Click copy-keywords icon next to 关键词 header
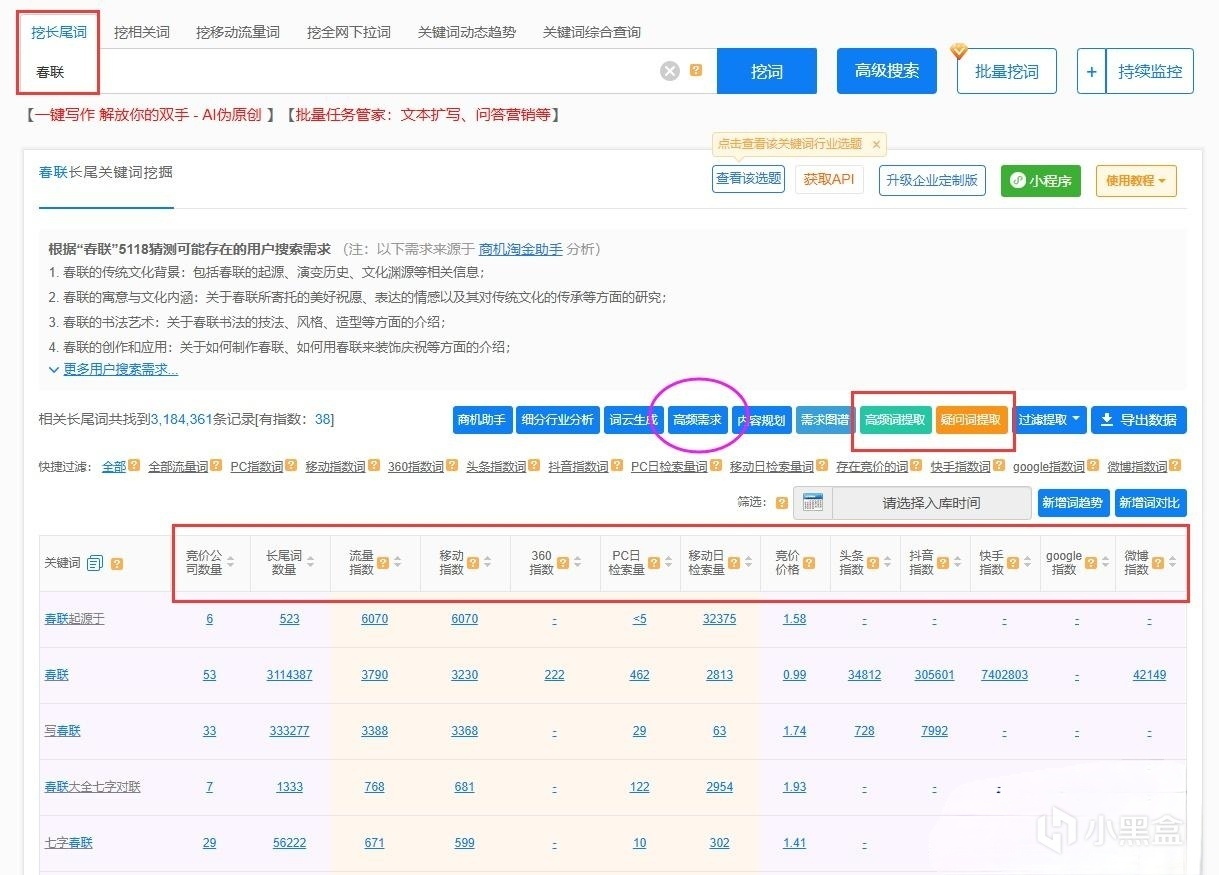The width and height of the screenshot is (1219, 875). (95, 563)
